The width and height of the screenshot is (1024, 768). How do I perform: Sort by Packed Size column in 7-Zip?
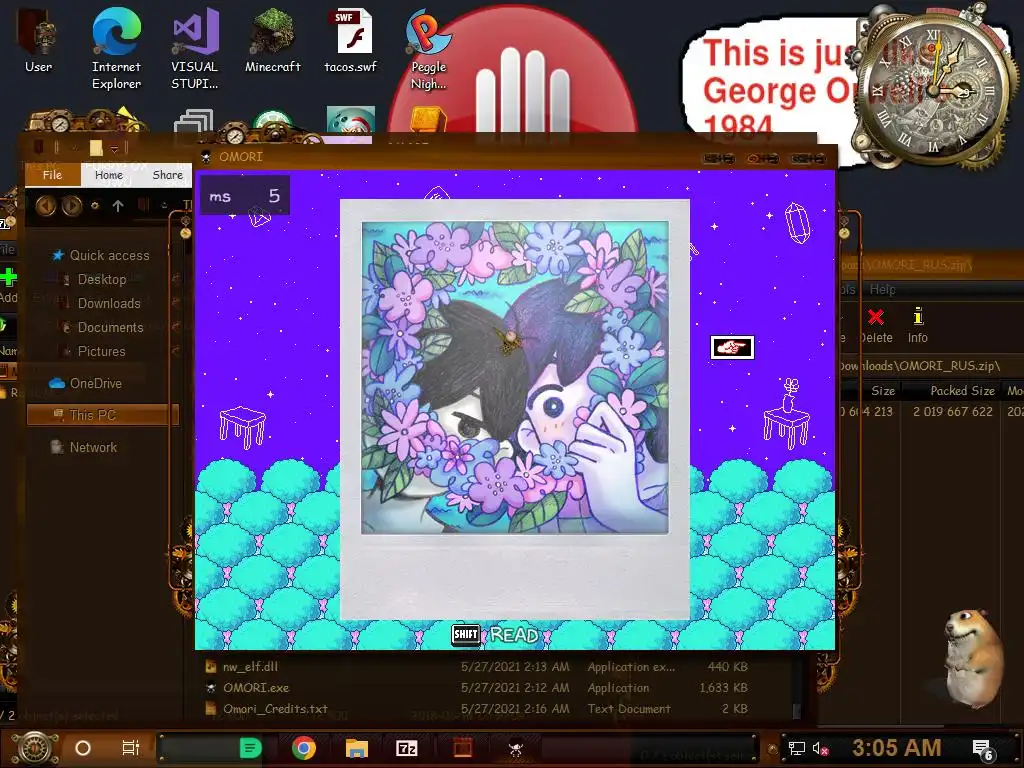click(962, 391)
